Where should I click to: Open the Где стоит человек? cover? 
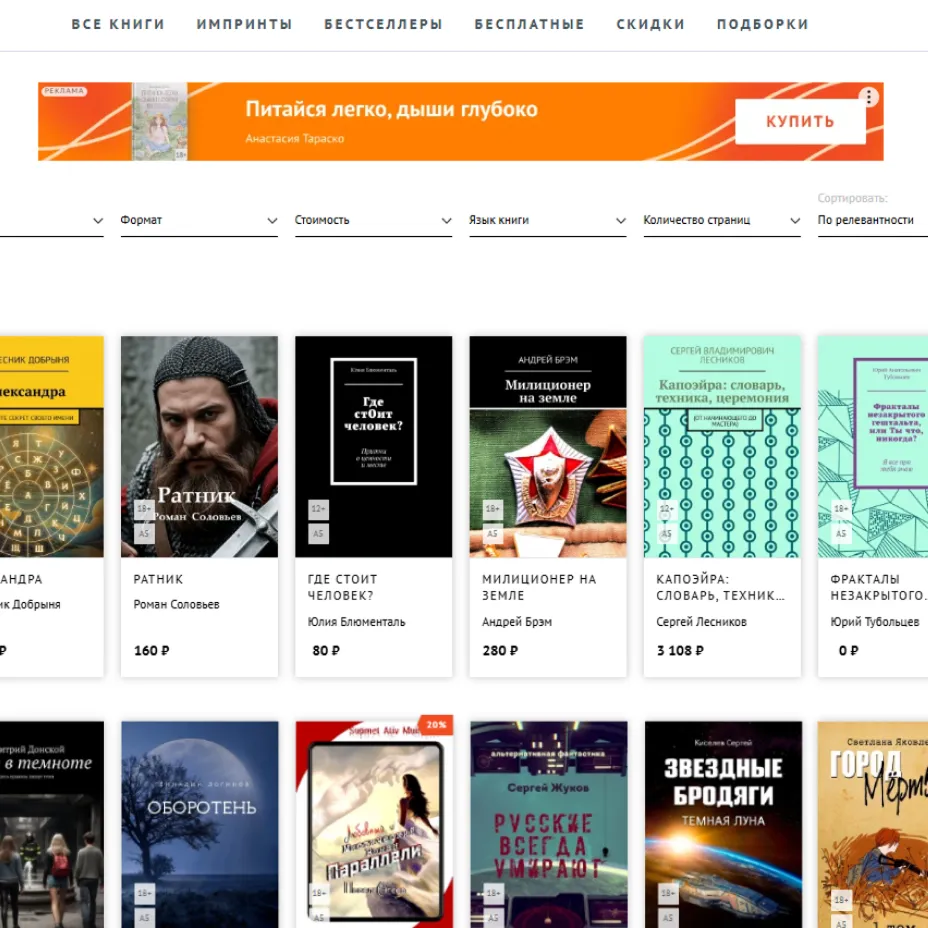coord(373,447)
